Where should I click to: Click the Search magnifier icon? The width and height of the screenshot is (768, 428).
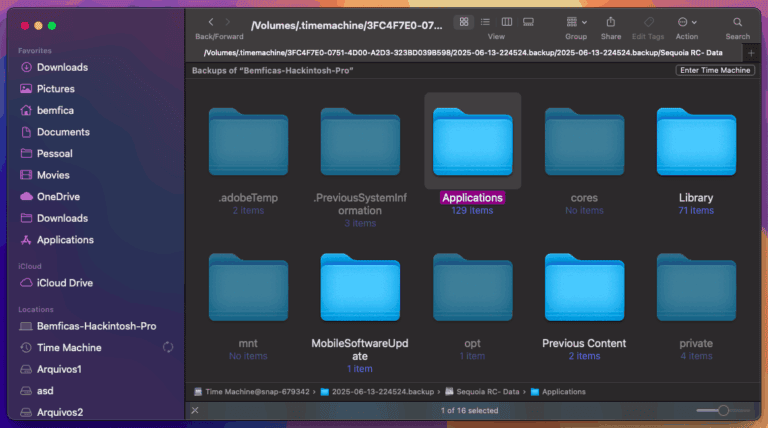pos(738,21)
